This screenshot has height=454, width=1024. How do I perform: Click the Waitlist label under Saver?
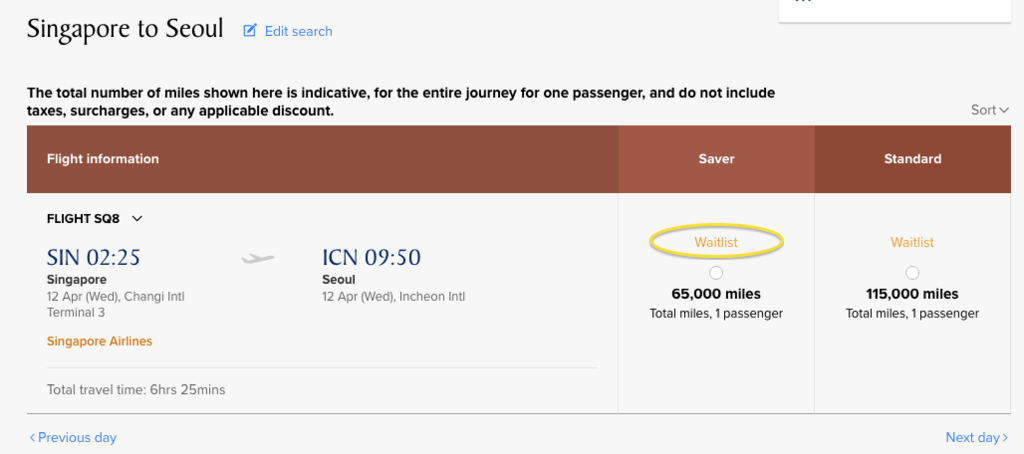click(x=716, y=242)
